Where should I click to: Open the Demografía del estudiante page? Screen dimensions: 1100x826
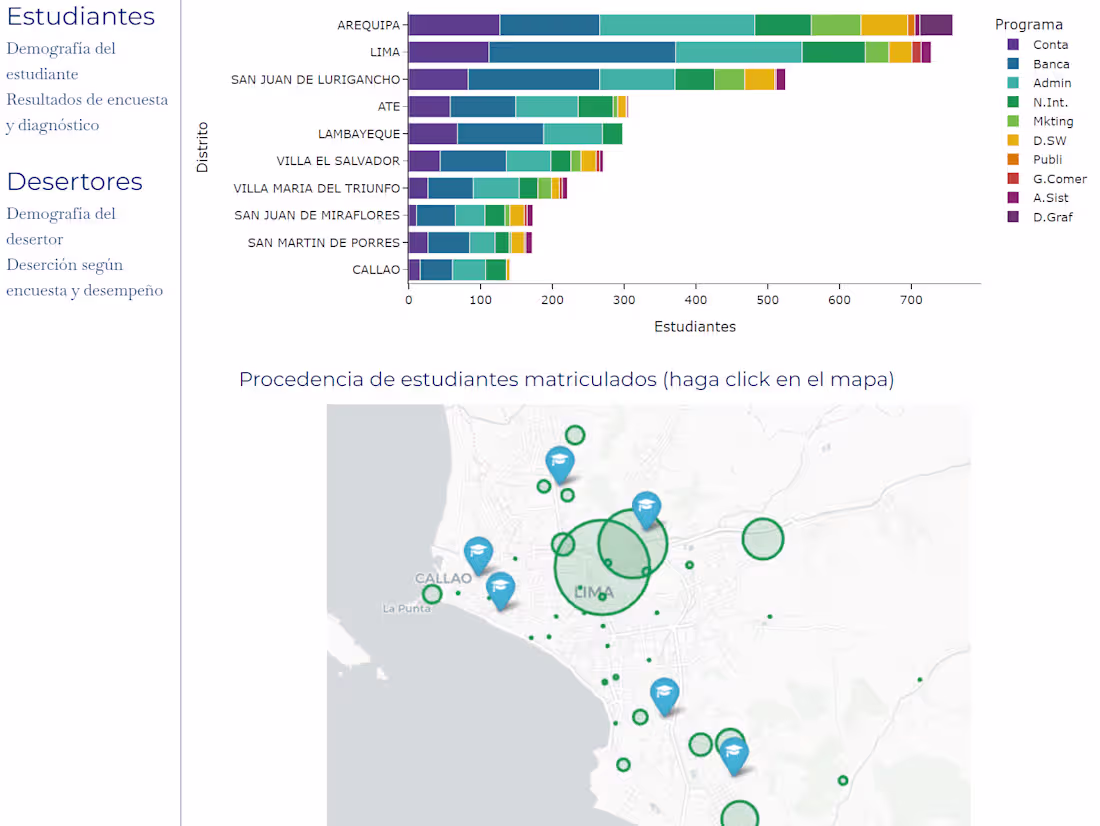(60, 60)
